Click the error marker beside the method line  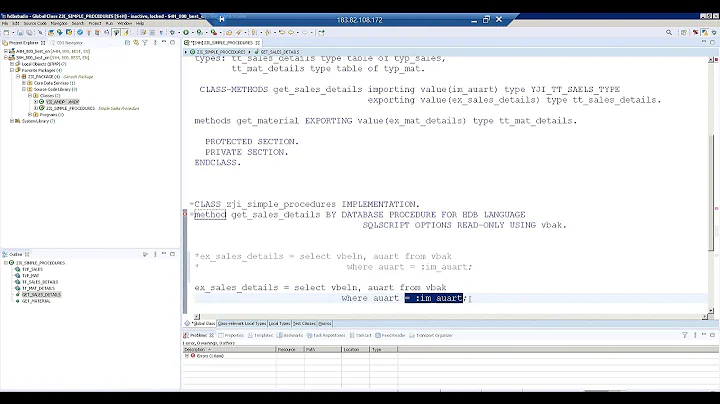[x=185, y=214]
